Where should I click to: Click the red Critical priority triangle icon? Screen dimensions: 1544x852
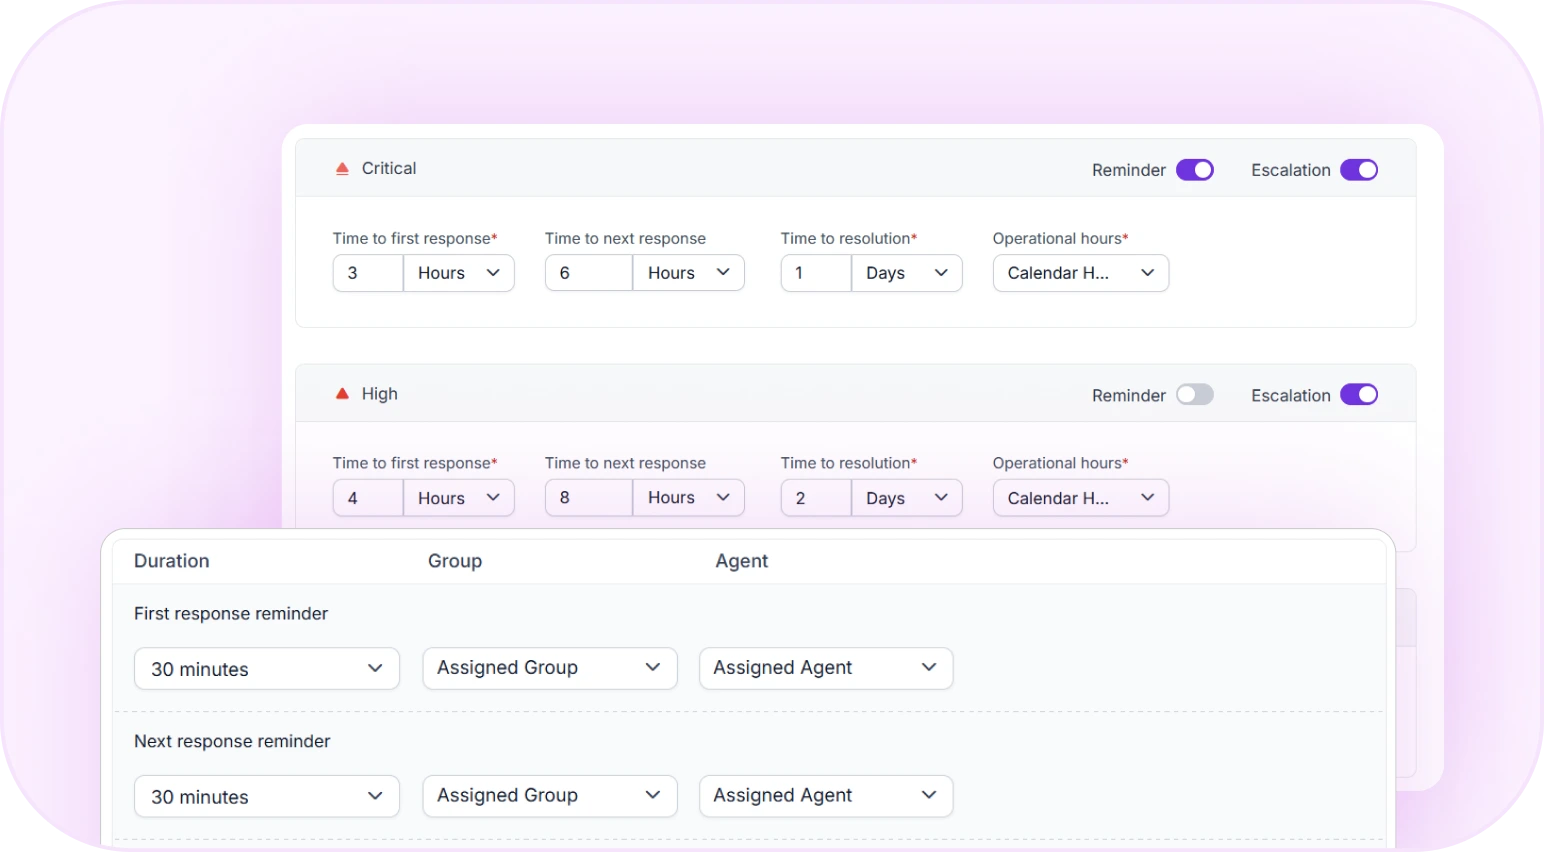click(342, 169)
